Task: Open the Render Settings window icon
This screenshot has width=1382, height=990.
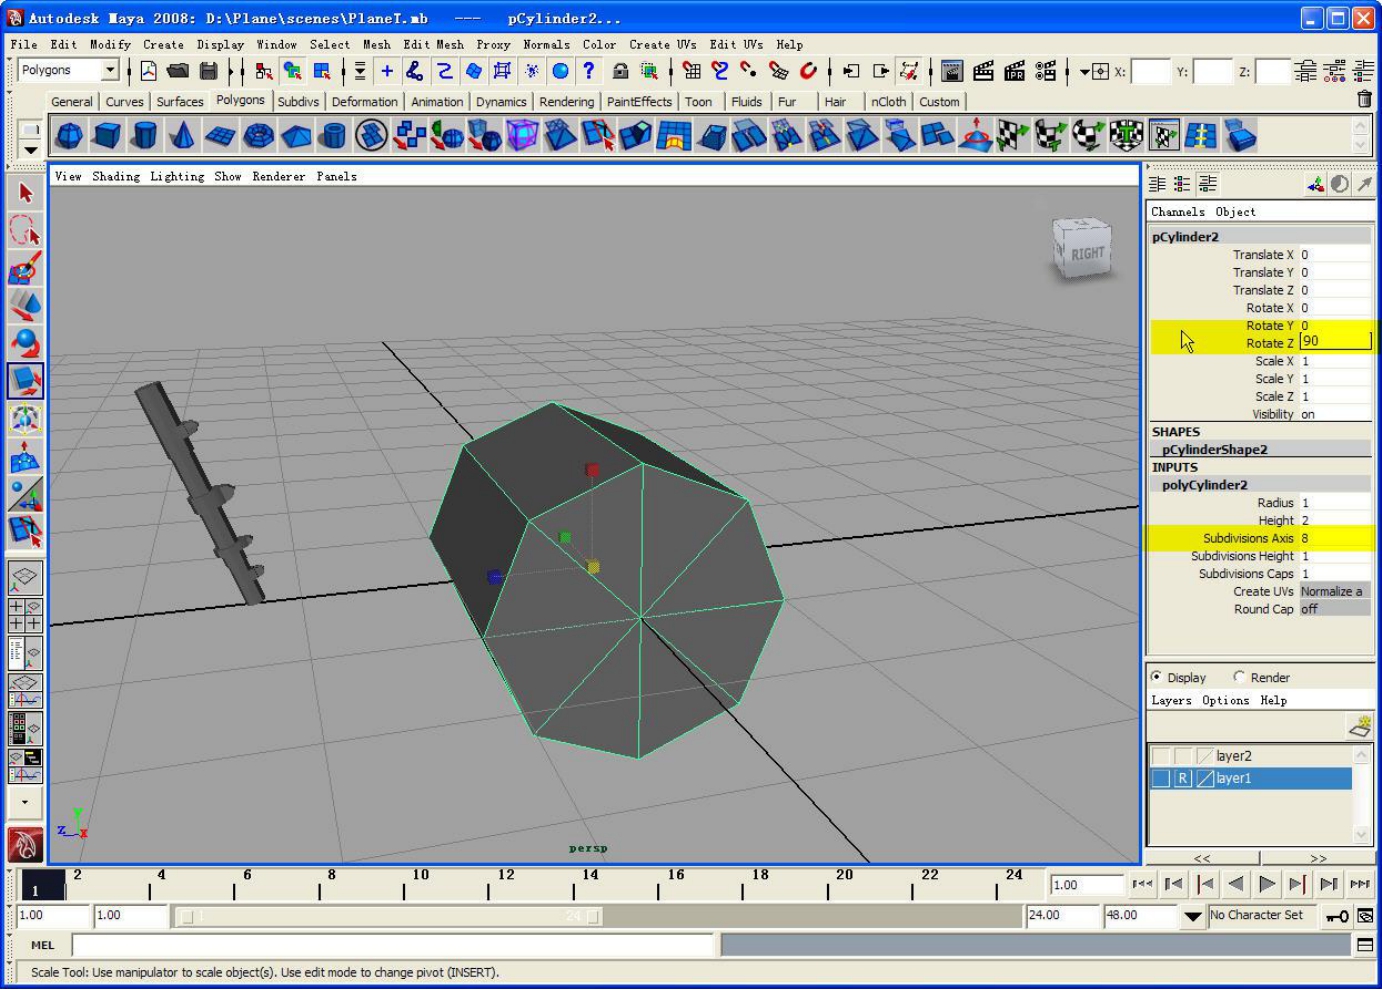Action: point(1045,71)
